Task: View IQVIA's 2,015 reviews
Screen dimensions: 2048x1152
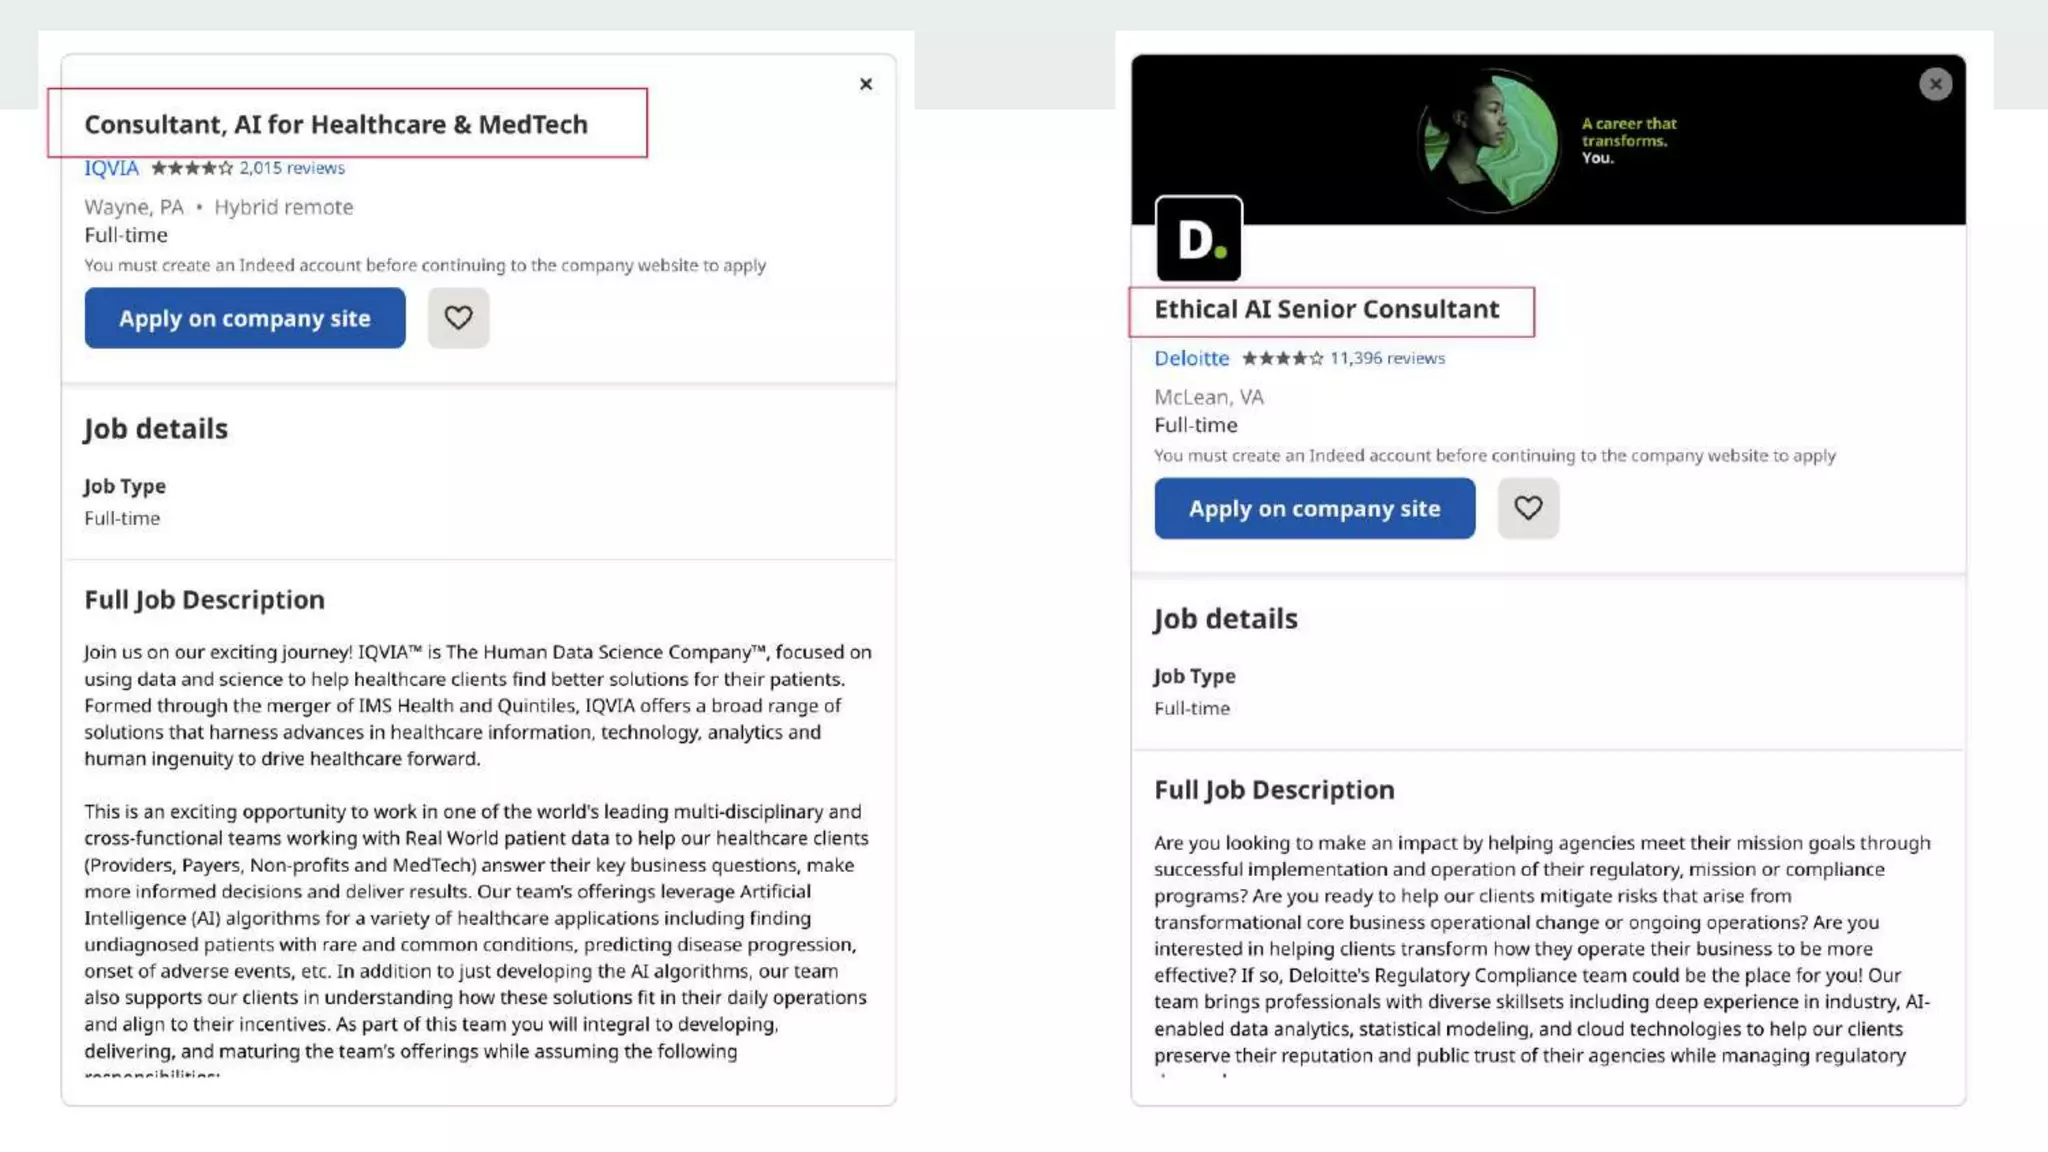Action: pos(292,168)
